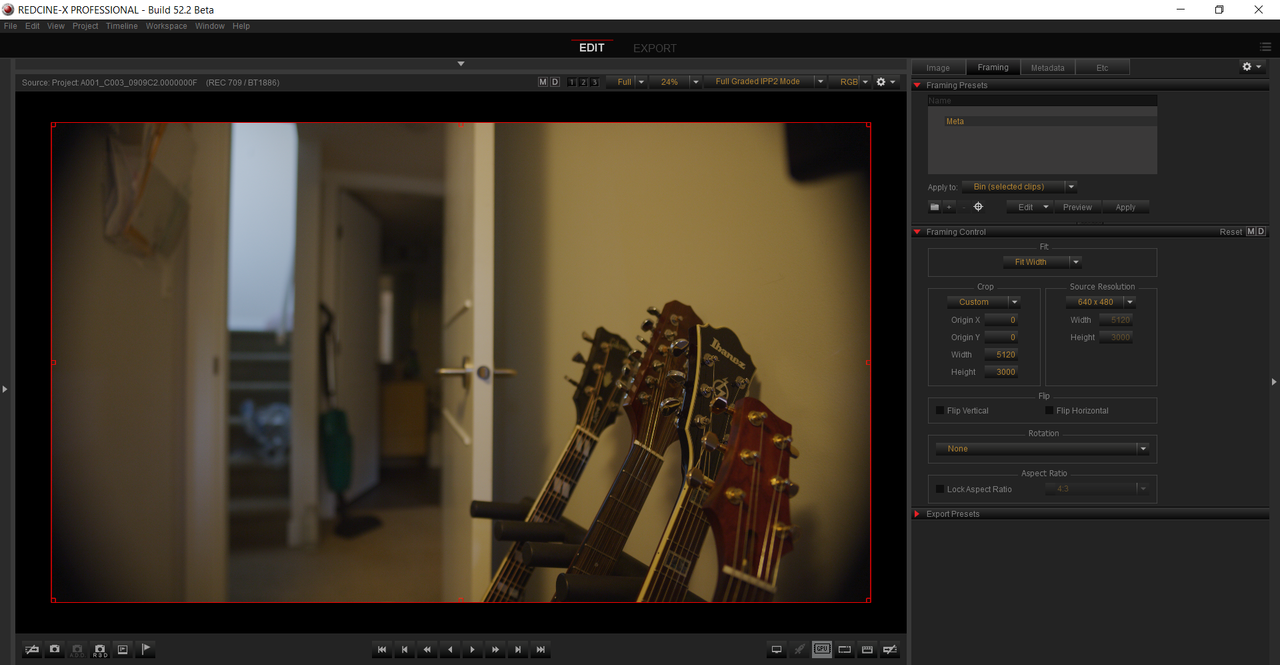Click the fast forward transport button
The height and width of the screenshot is (665, 1280).
click(x=496, y=650)
